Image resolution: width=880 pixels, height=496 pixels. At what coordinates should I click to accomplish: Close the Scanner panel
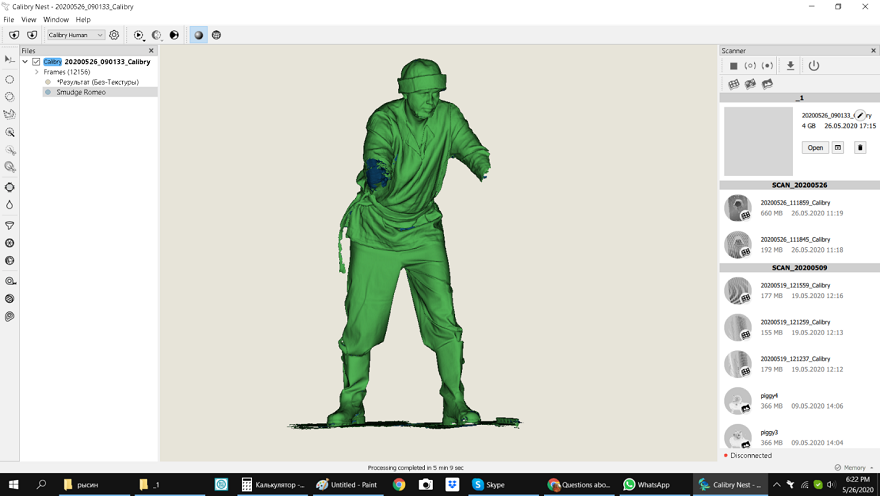coord(873,50)
